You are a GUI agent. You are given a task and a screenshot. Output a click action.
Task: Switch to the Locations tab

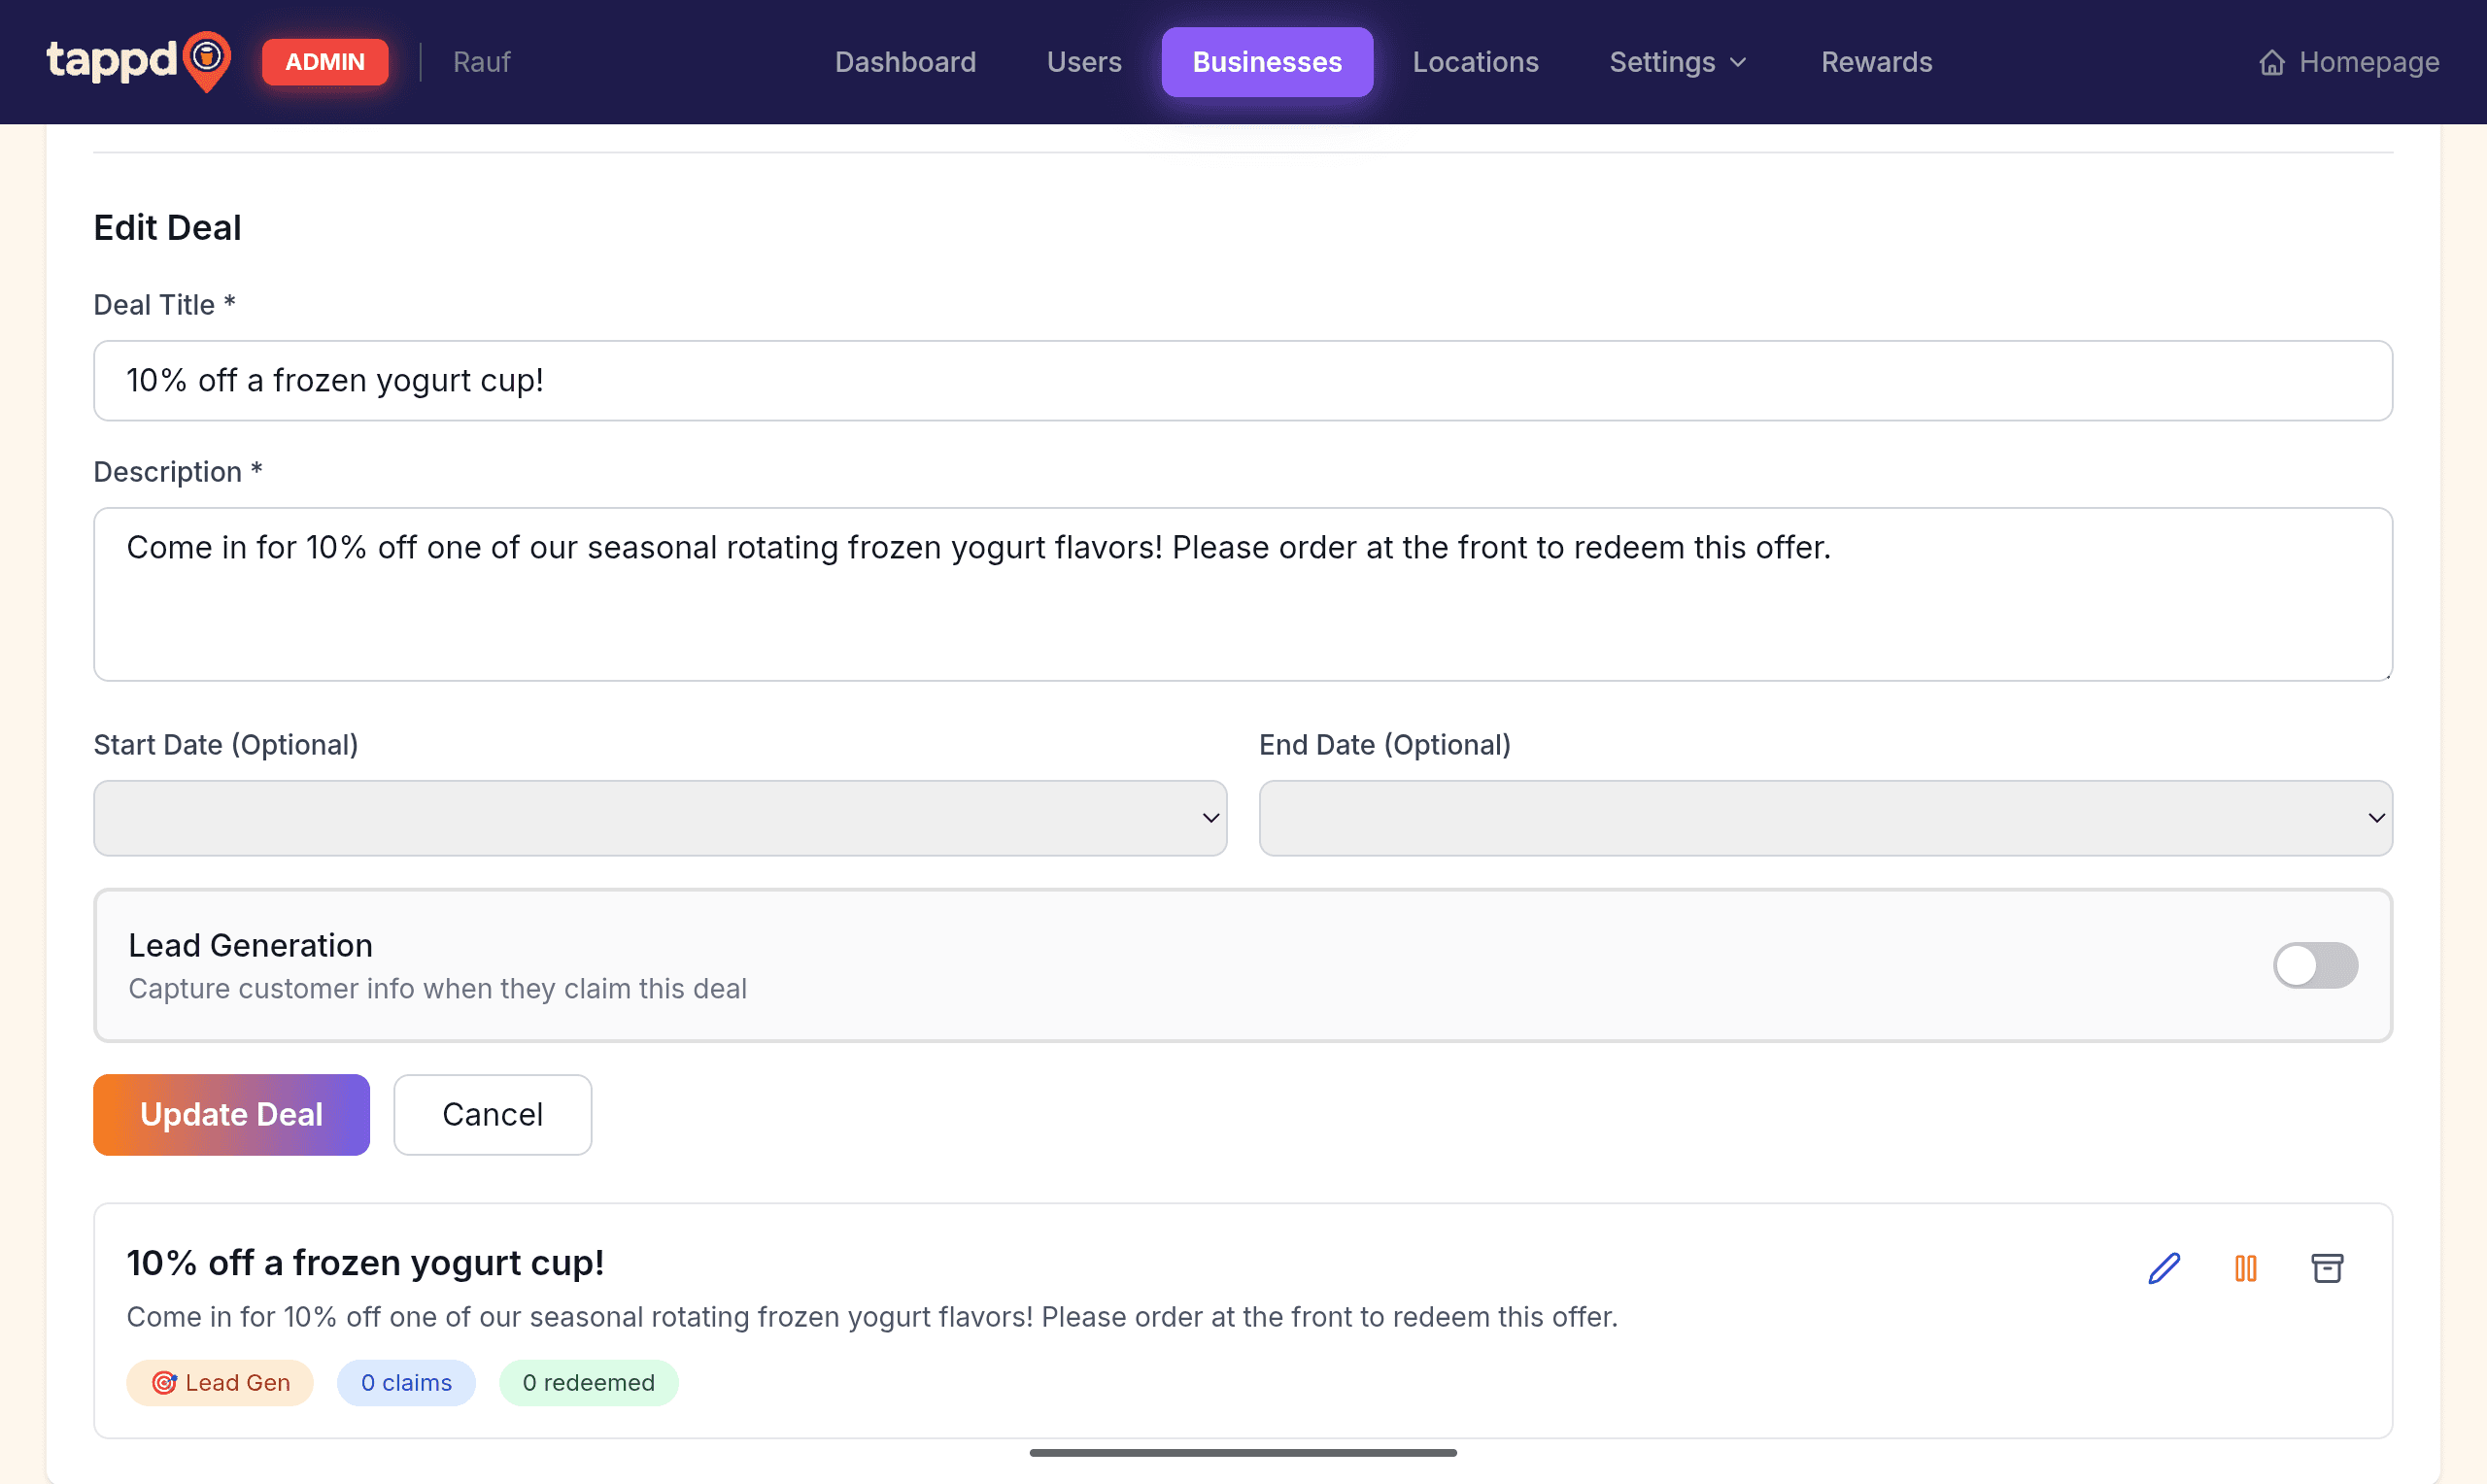coord(1475,62)
